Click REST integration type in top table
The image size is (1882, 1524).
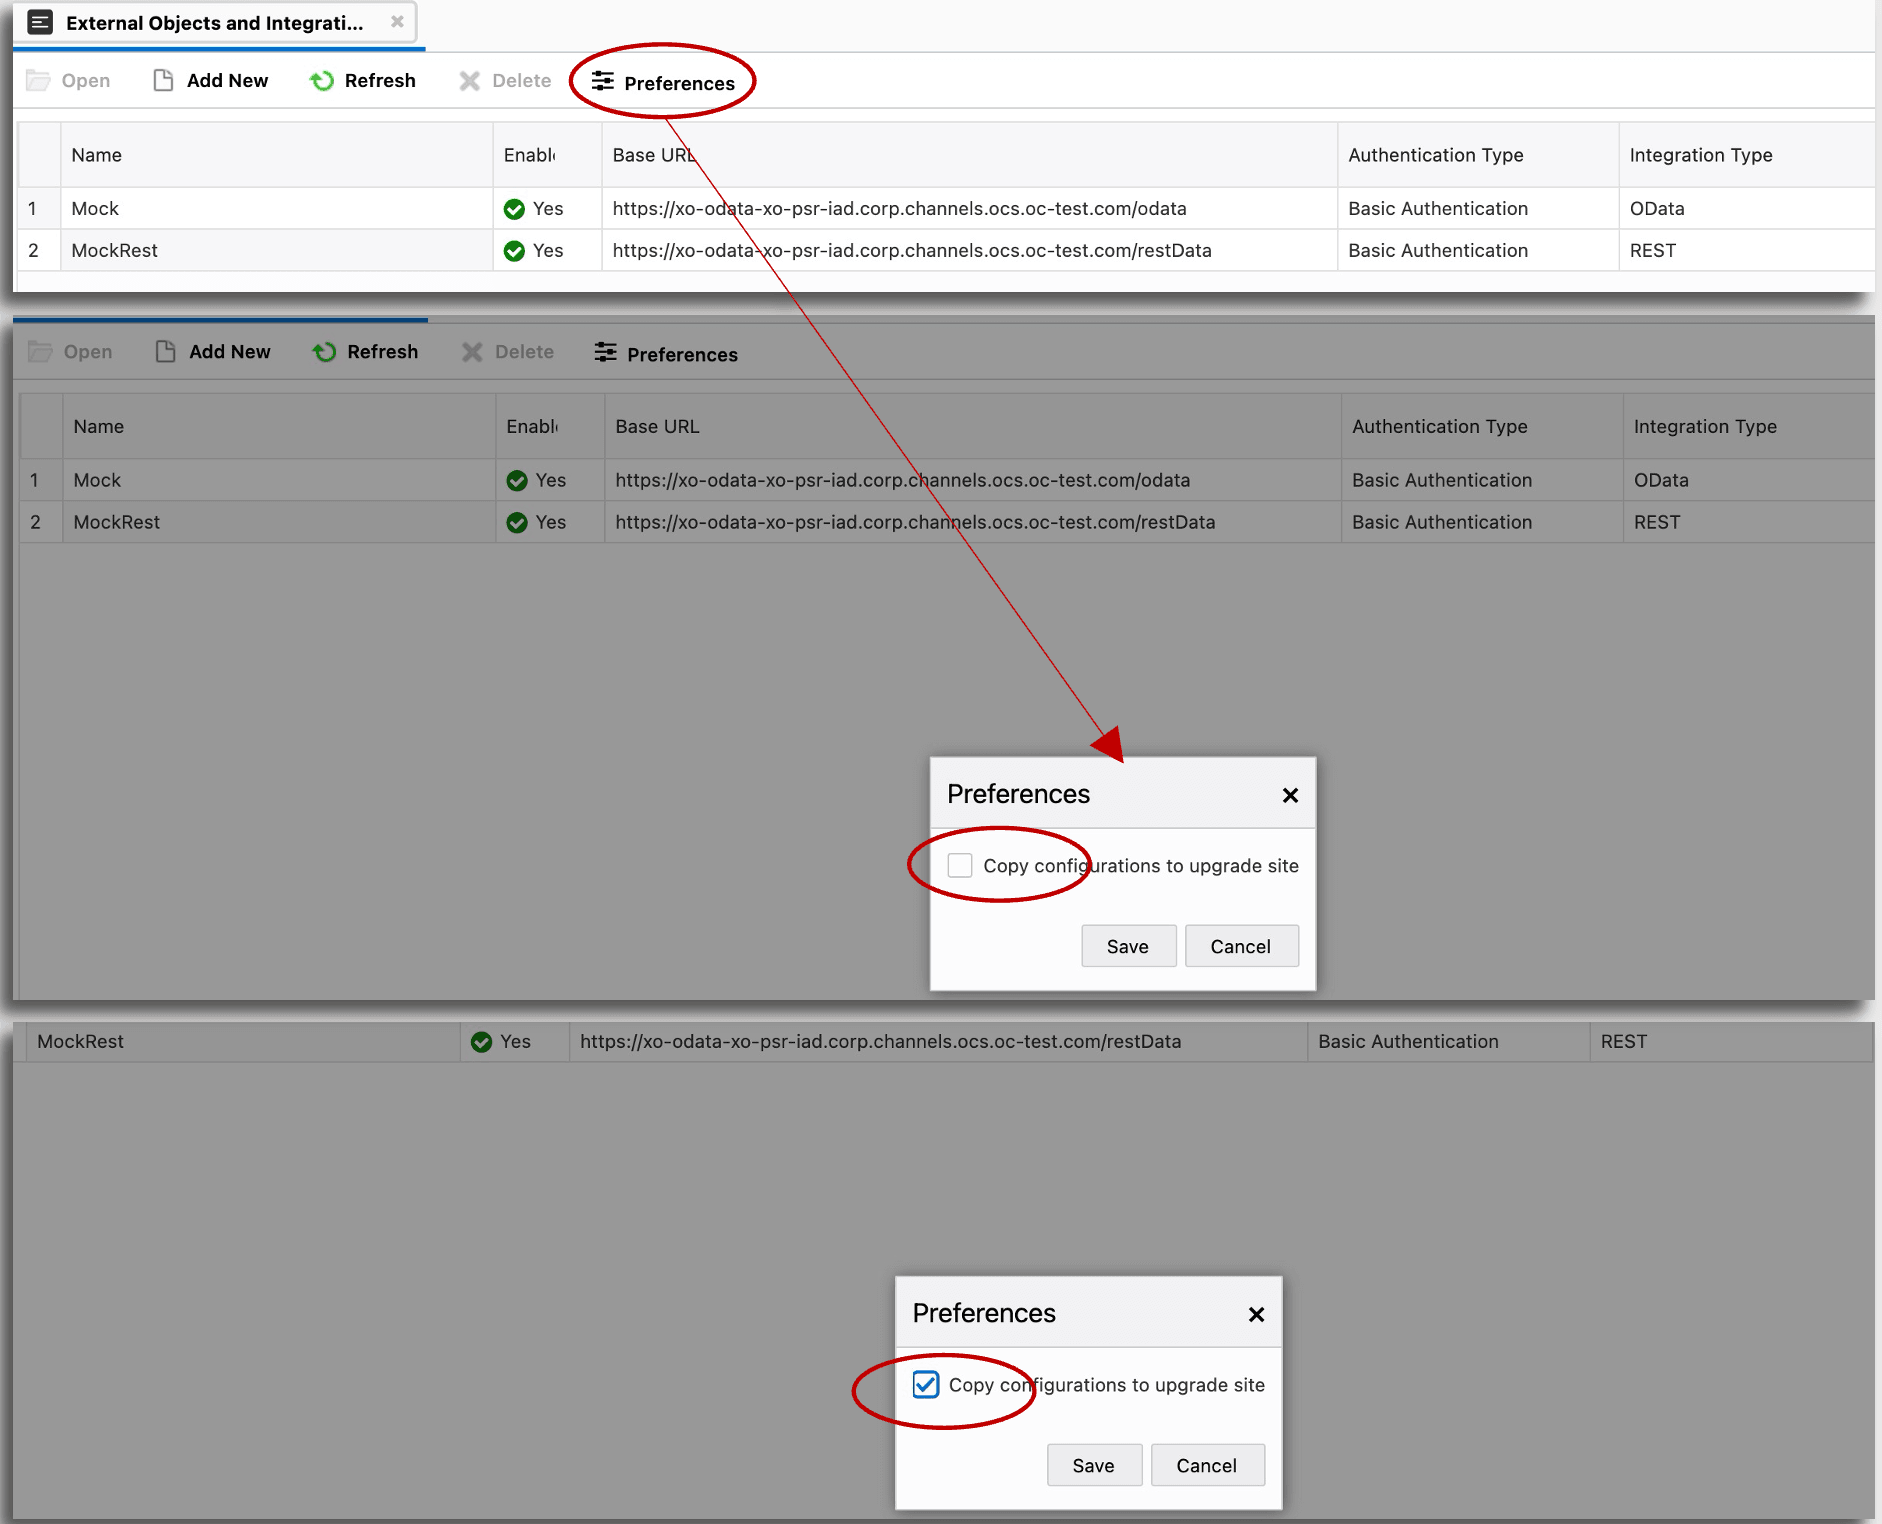click(1653, 250)
